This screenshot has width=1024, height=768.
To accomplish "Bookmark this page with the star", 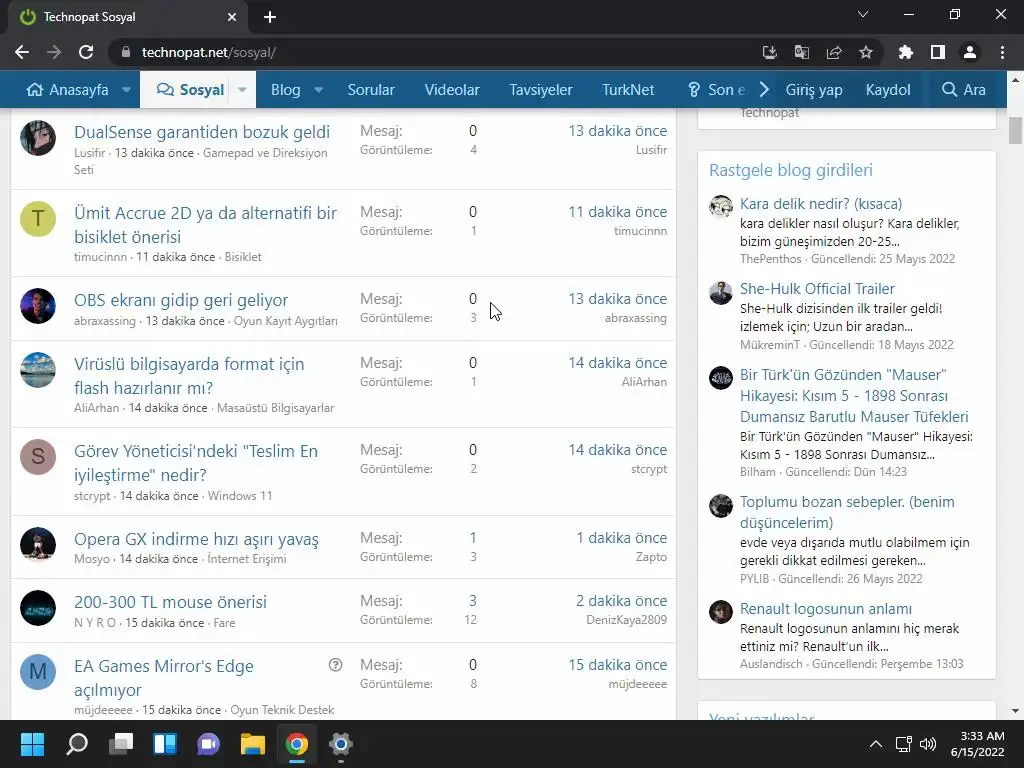I will click(x=866, y=52).
